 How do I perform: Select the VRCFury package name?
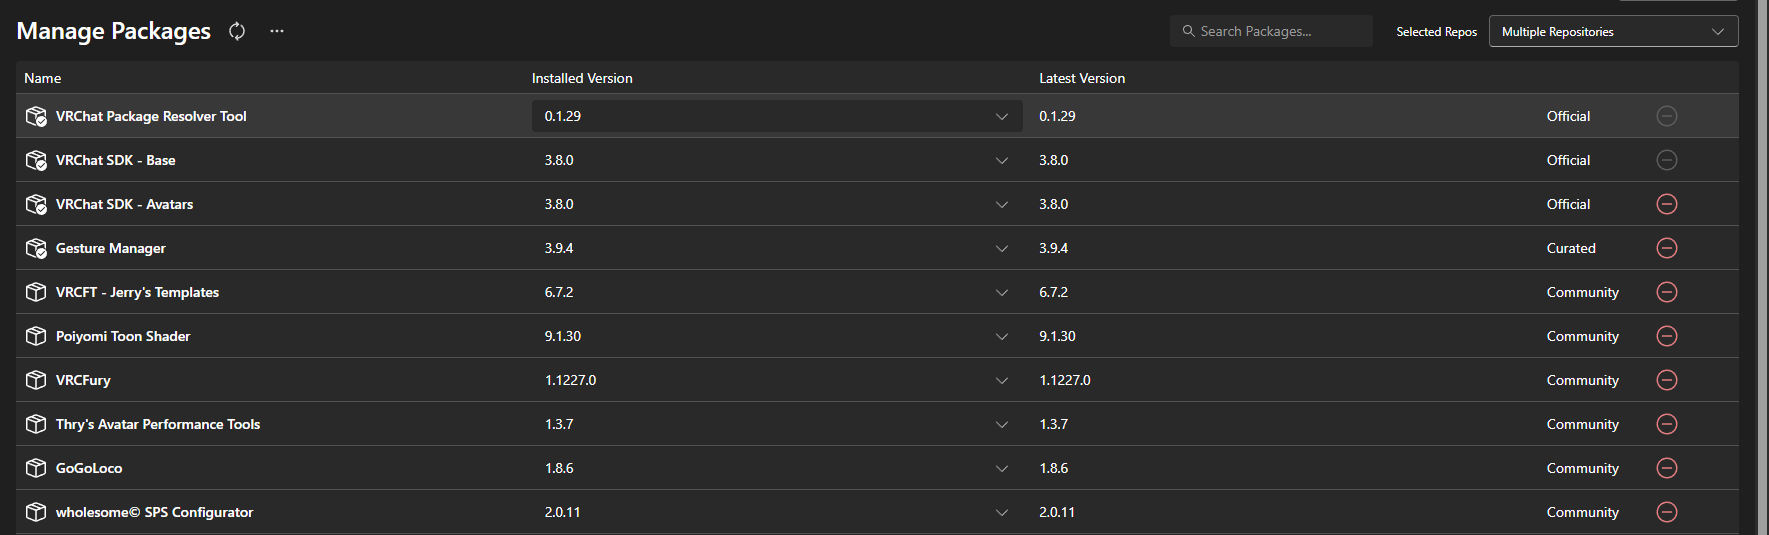(x=83, y=380)
